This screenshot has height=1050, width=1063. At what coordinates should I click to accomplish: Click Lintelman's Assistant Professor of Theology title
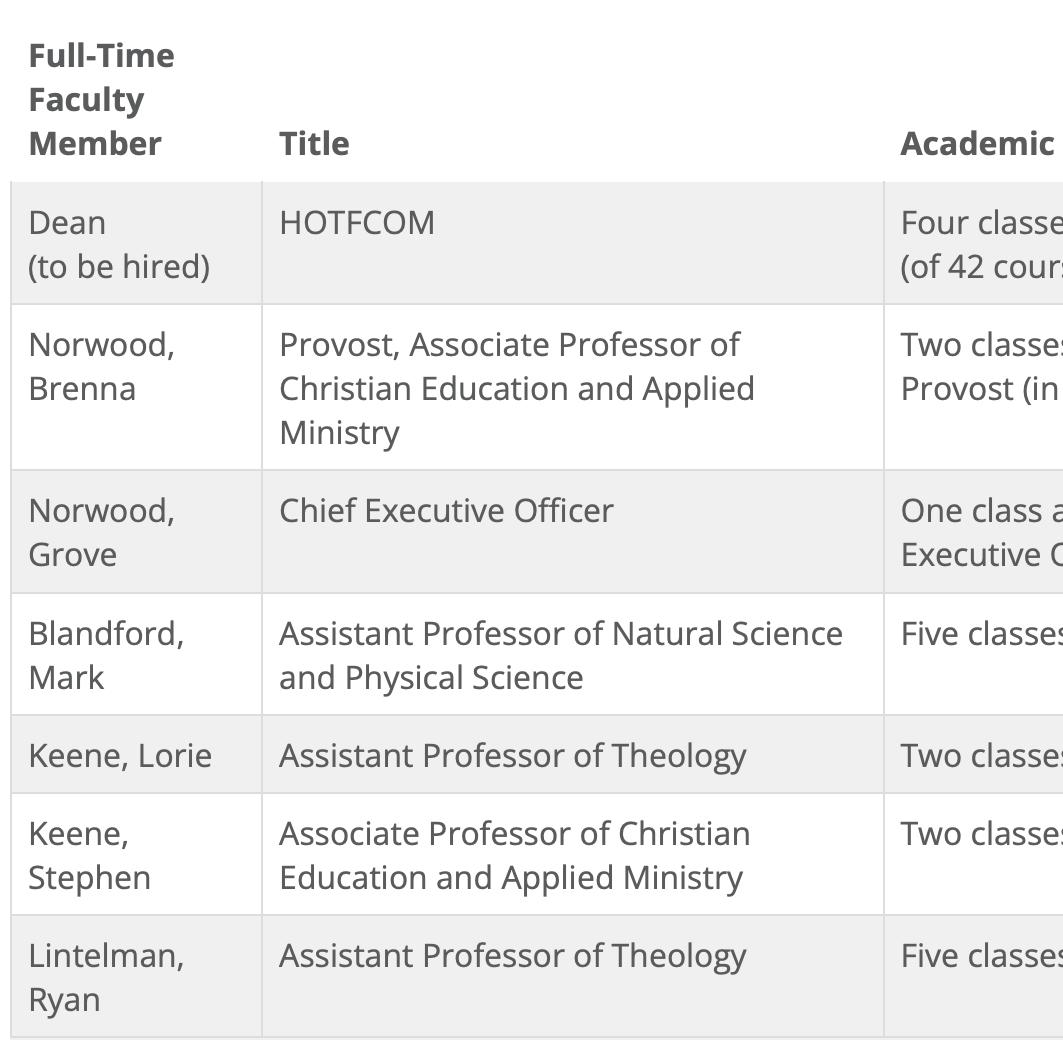tap(512, 956)
